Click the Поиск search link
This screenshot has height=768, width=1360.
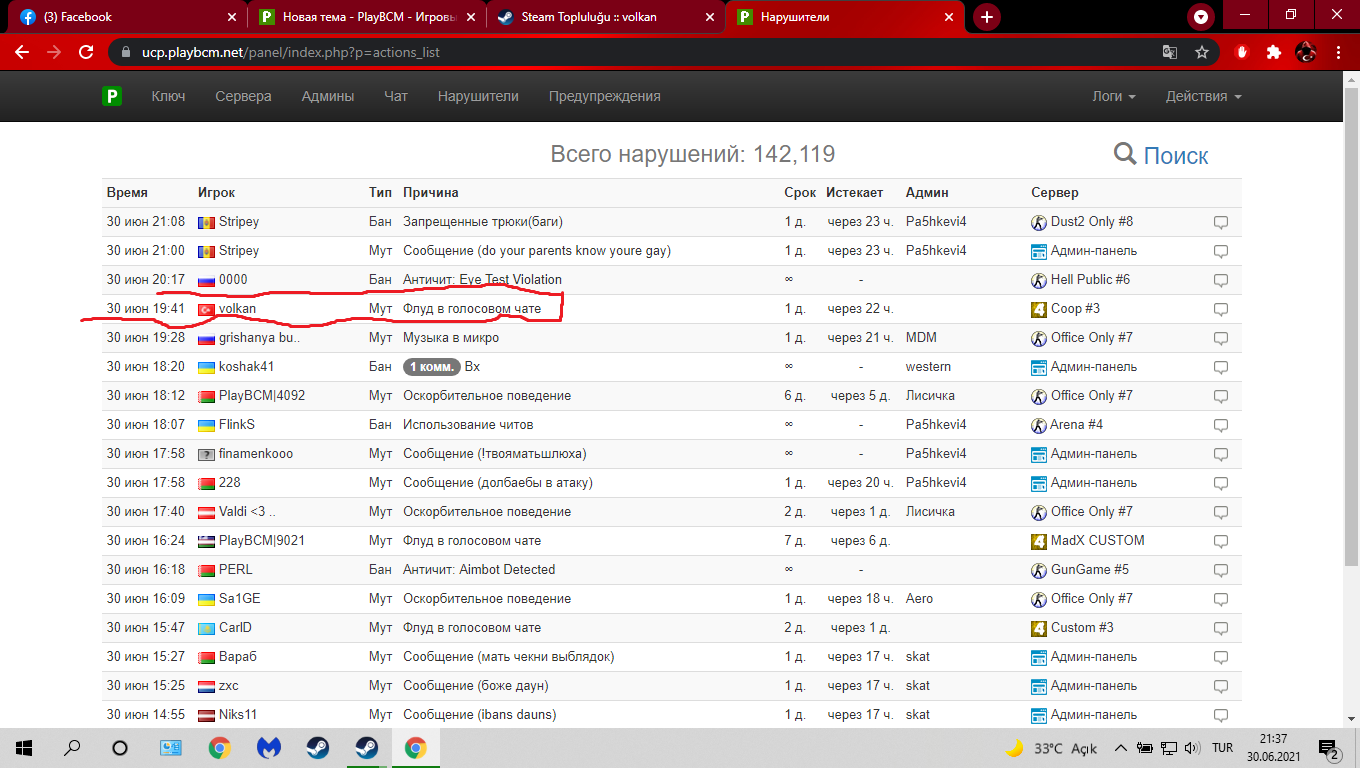click(1175, 155)
